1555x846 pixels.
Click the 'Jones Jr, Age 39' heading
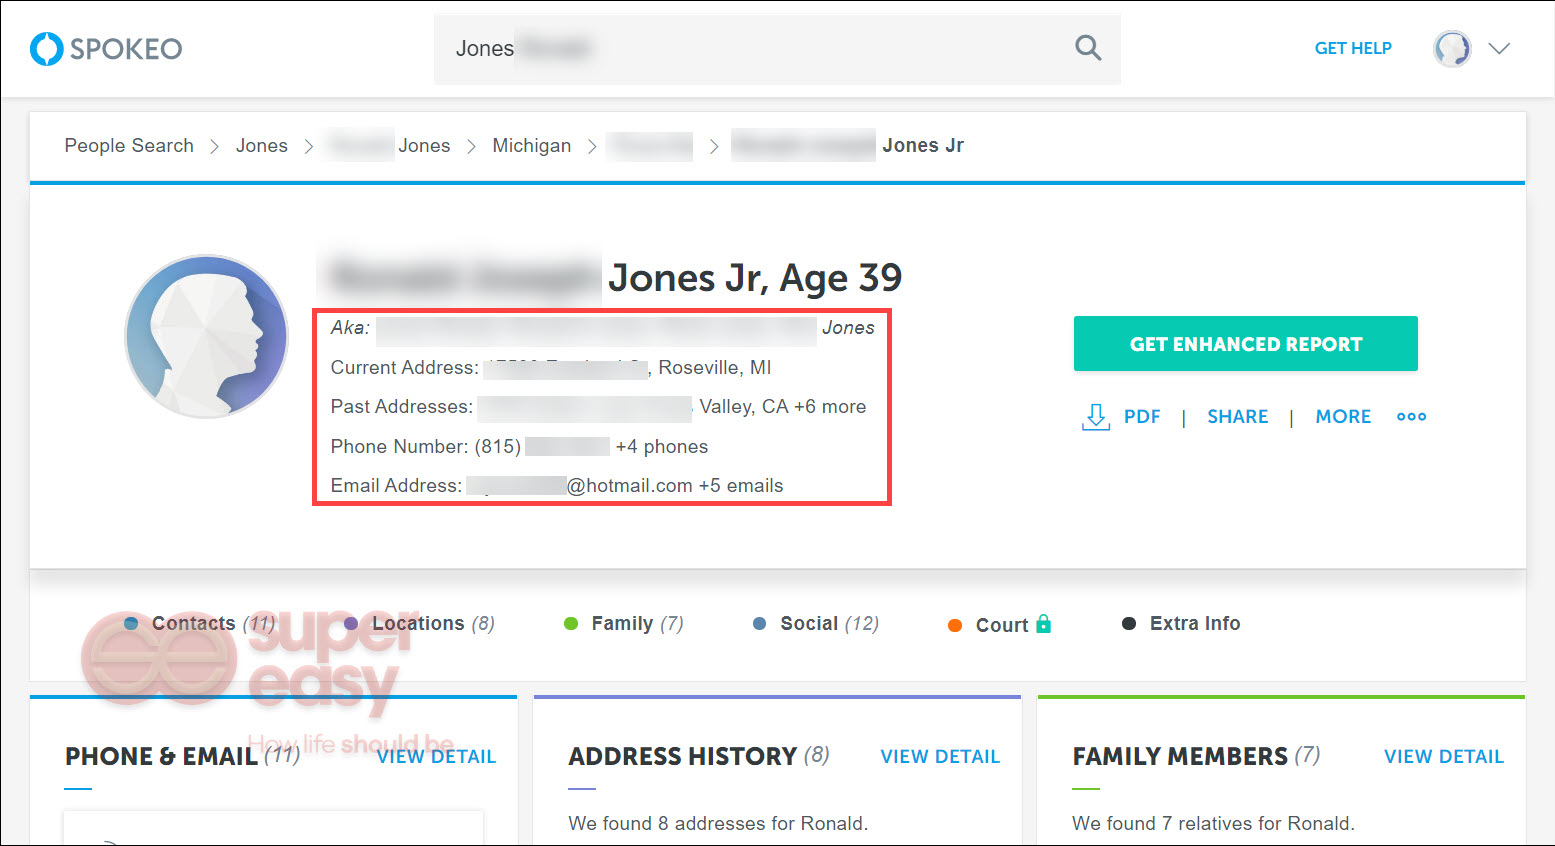click(x=755, y=278)
